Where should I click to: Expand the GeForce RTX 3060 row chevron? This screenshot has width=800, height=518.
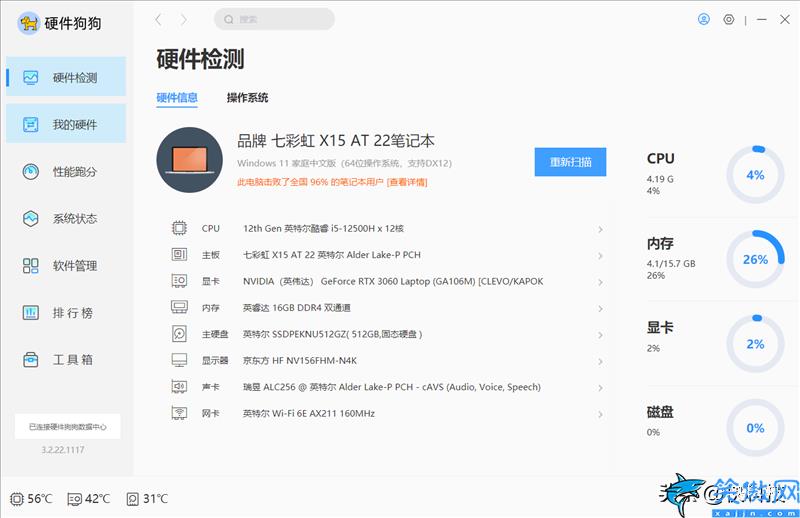click(601, 282)
